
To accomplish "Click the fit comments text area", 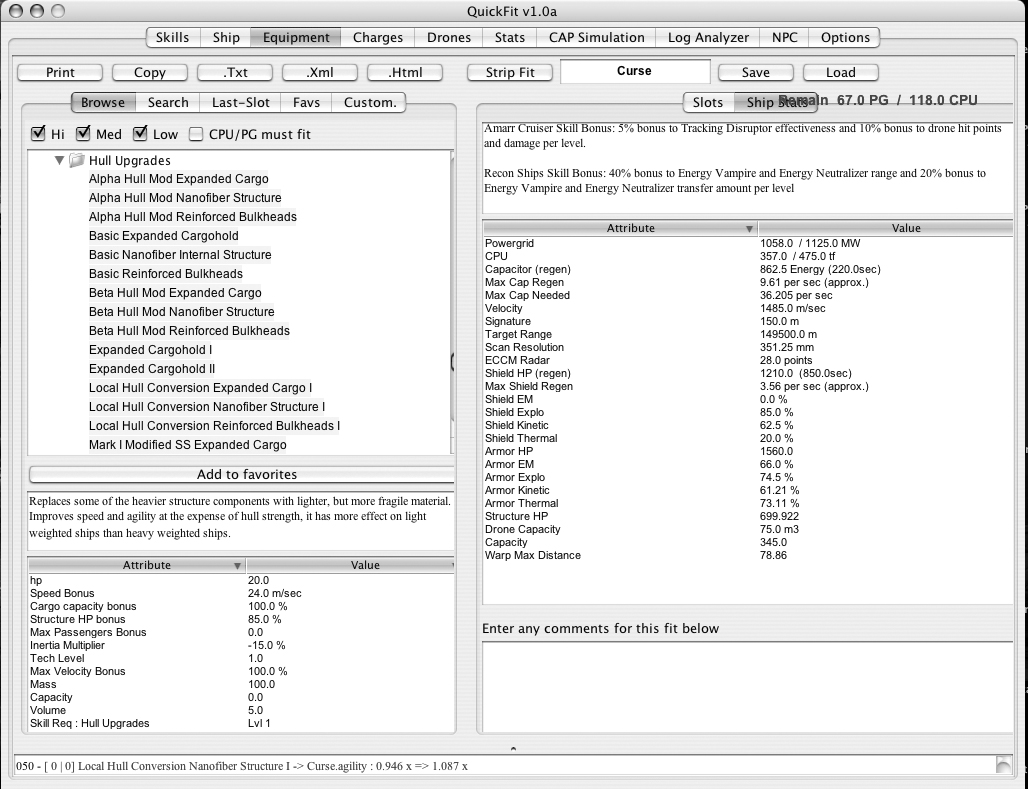I will pos(747,687).
